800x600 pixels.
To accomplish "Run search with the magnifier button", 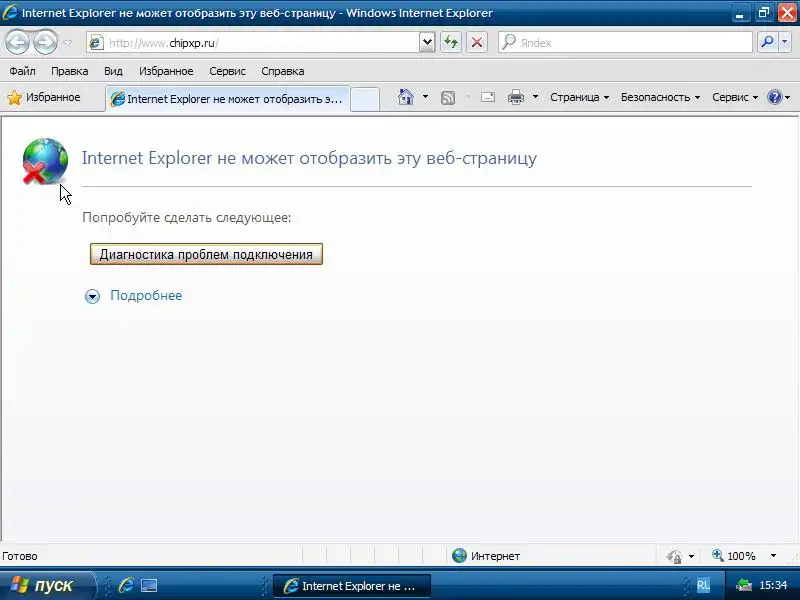I will 767,42.
